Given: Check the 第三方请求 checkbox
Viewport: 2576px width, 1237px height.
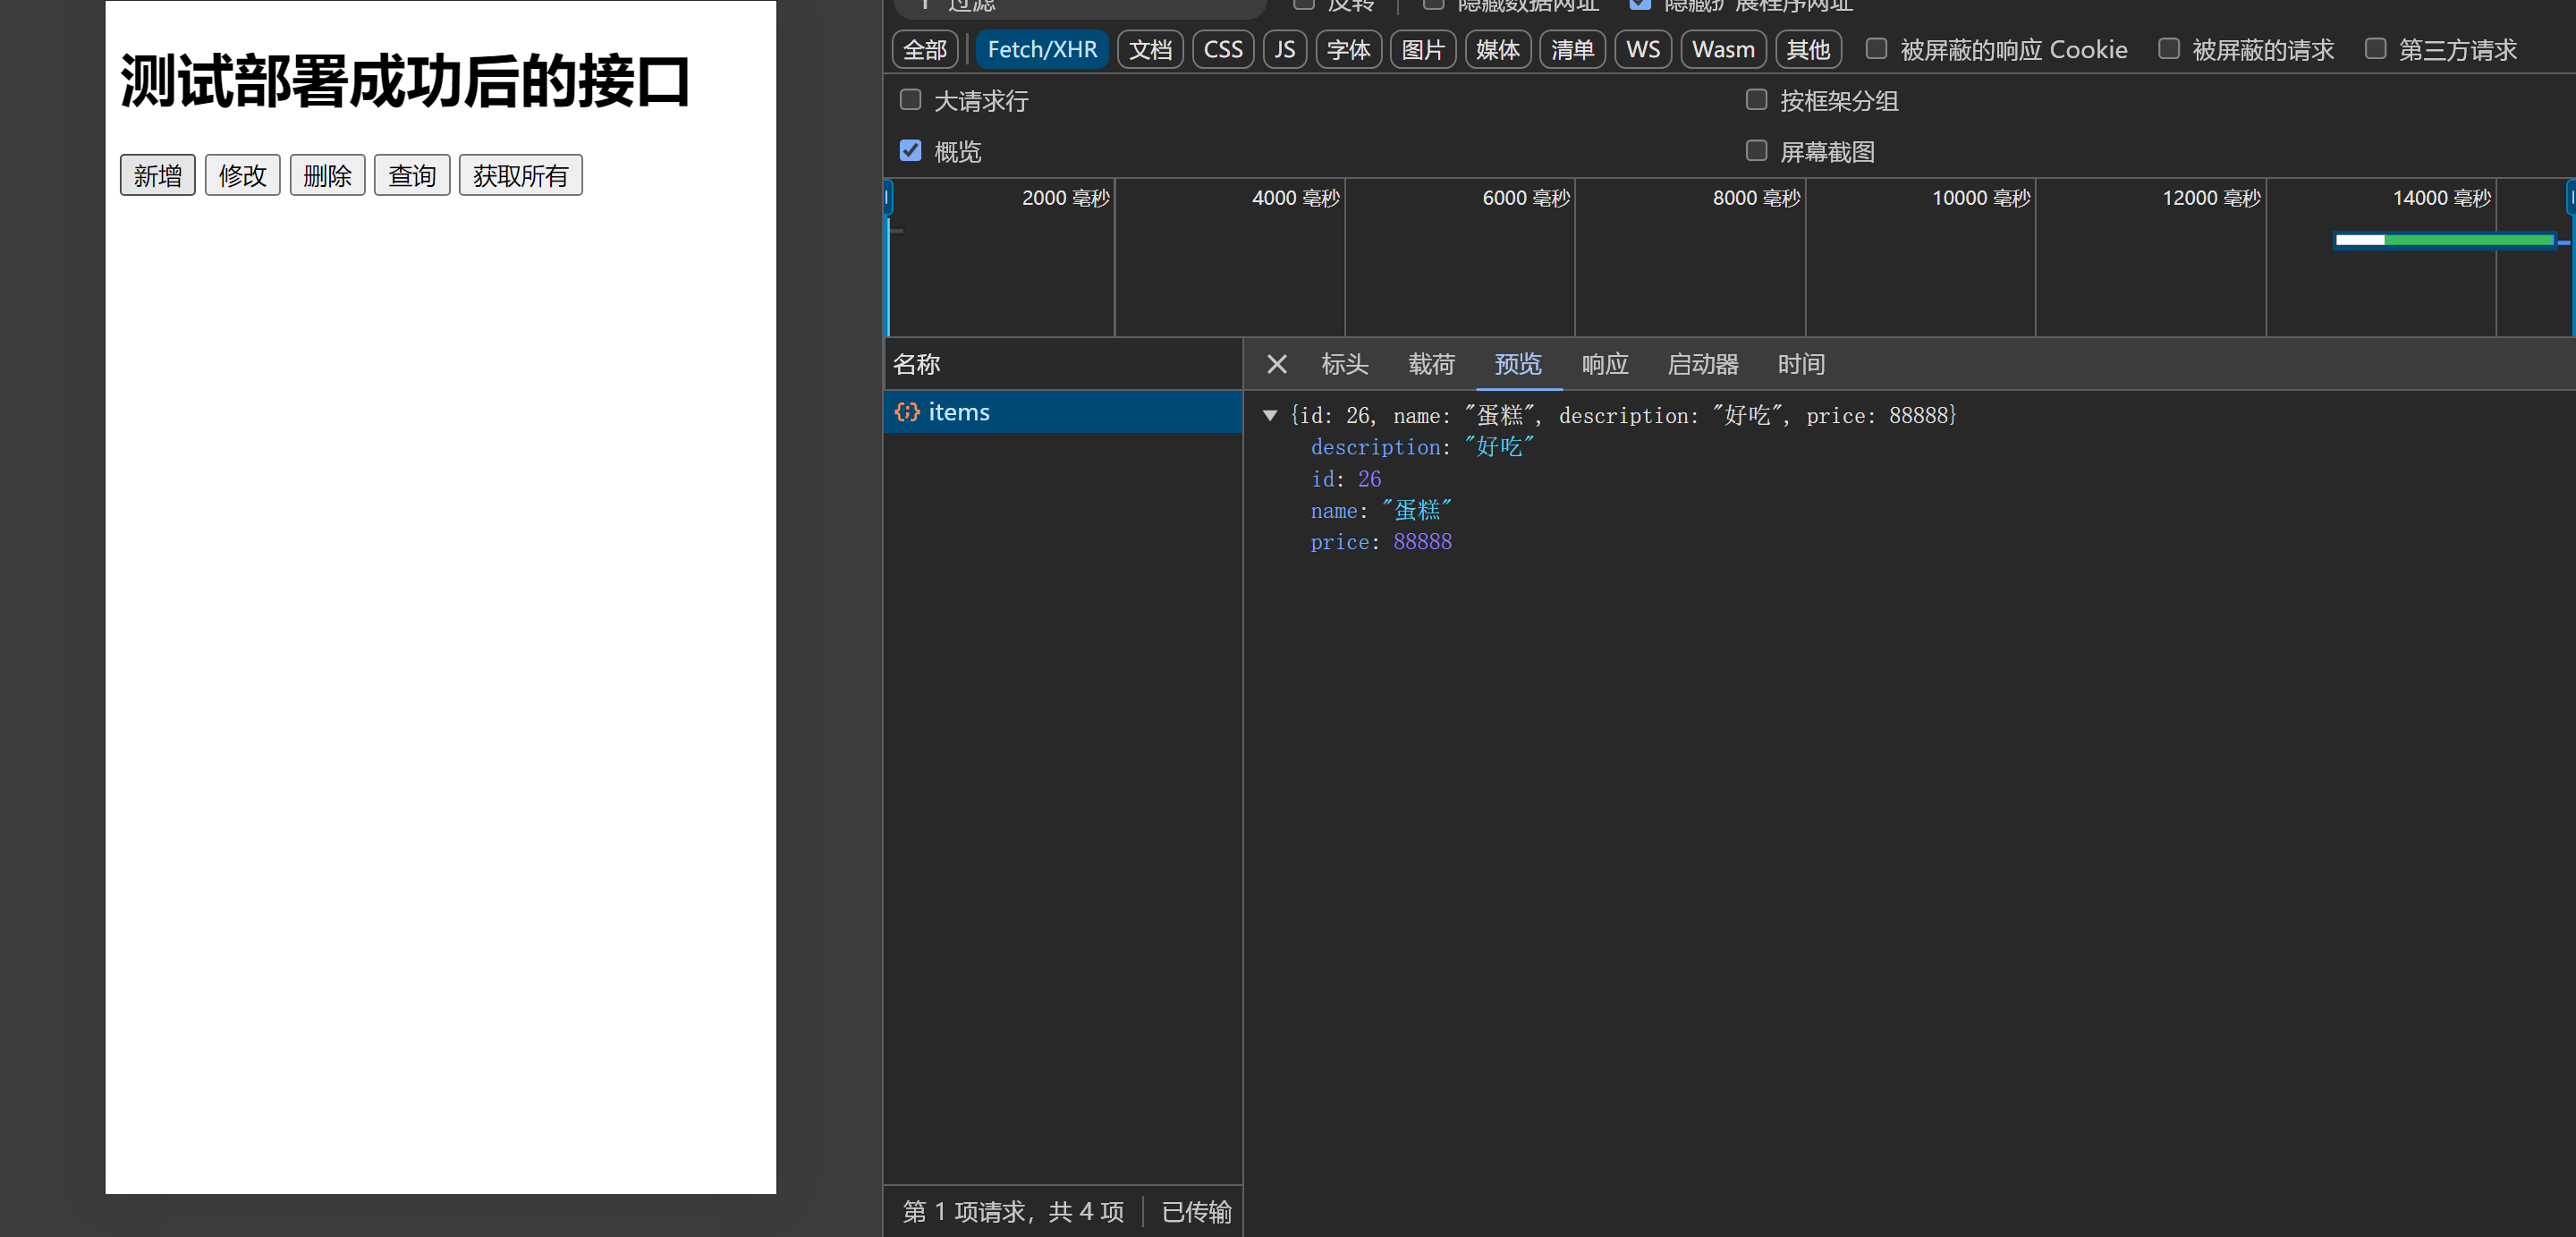Looking at the screenshot, I should [x=2375, y=49].
